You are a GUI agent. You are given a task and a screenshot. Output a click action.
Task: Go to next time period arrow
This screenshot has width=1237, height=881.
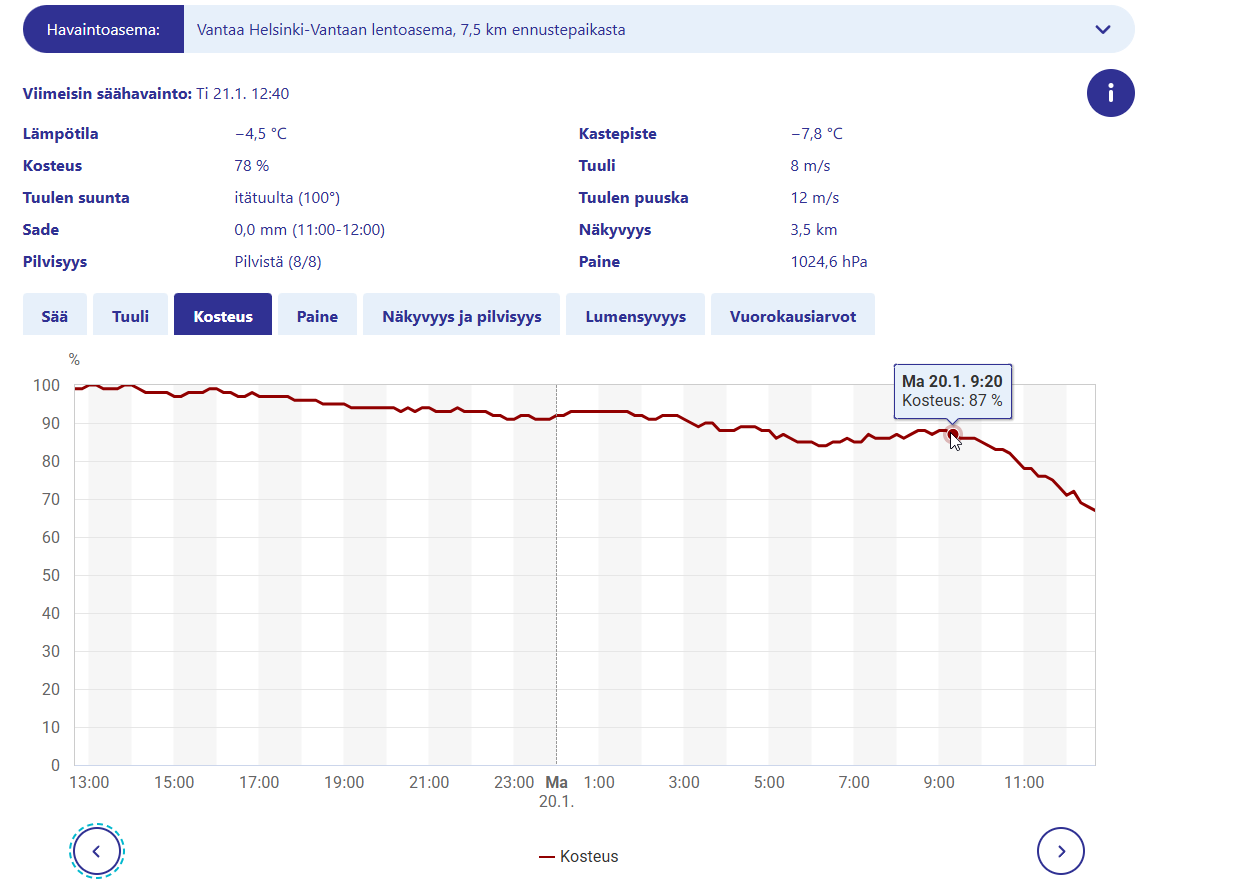coord(1061,851)
